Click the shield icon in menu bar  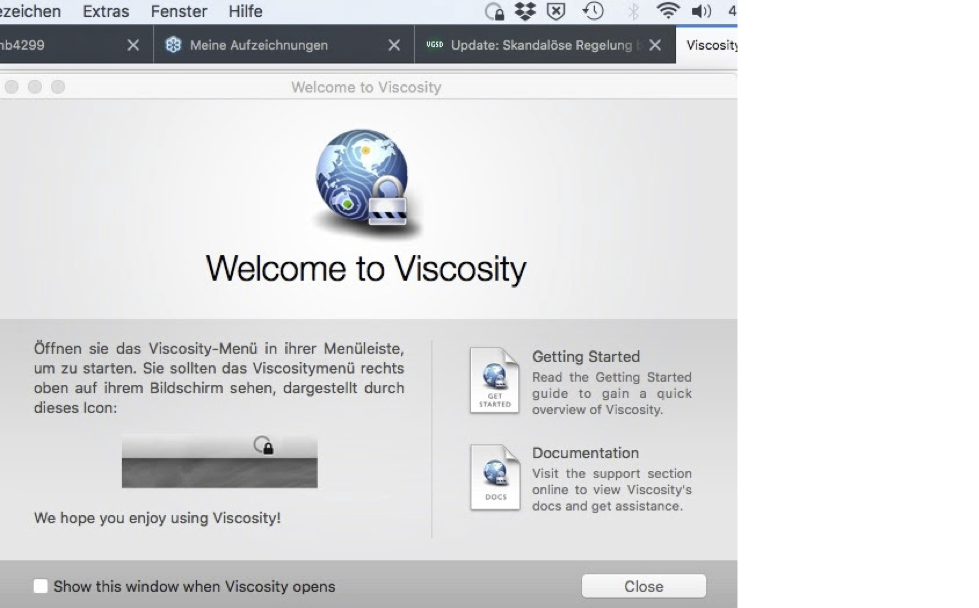(x=556, y=11)
